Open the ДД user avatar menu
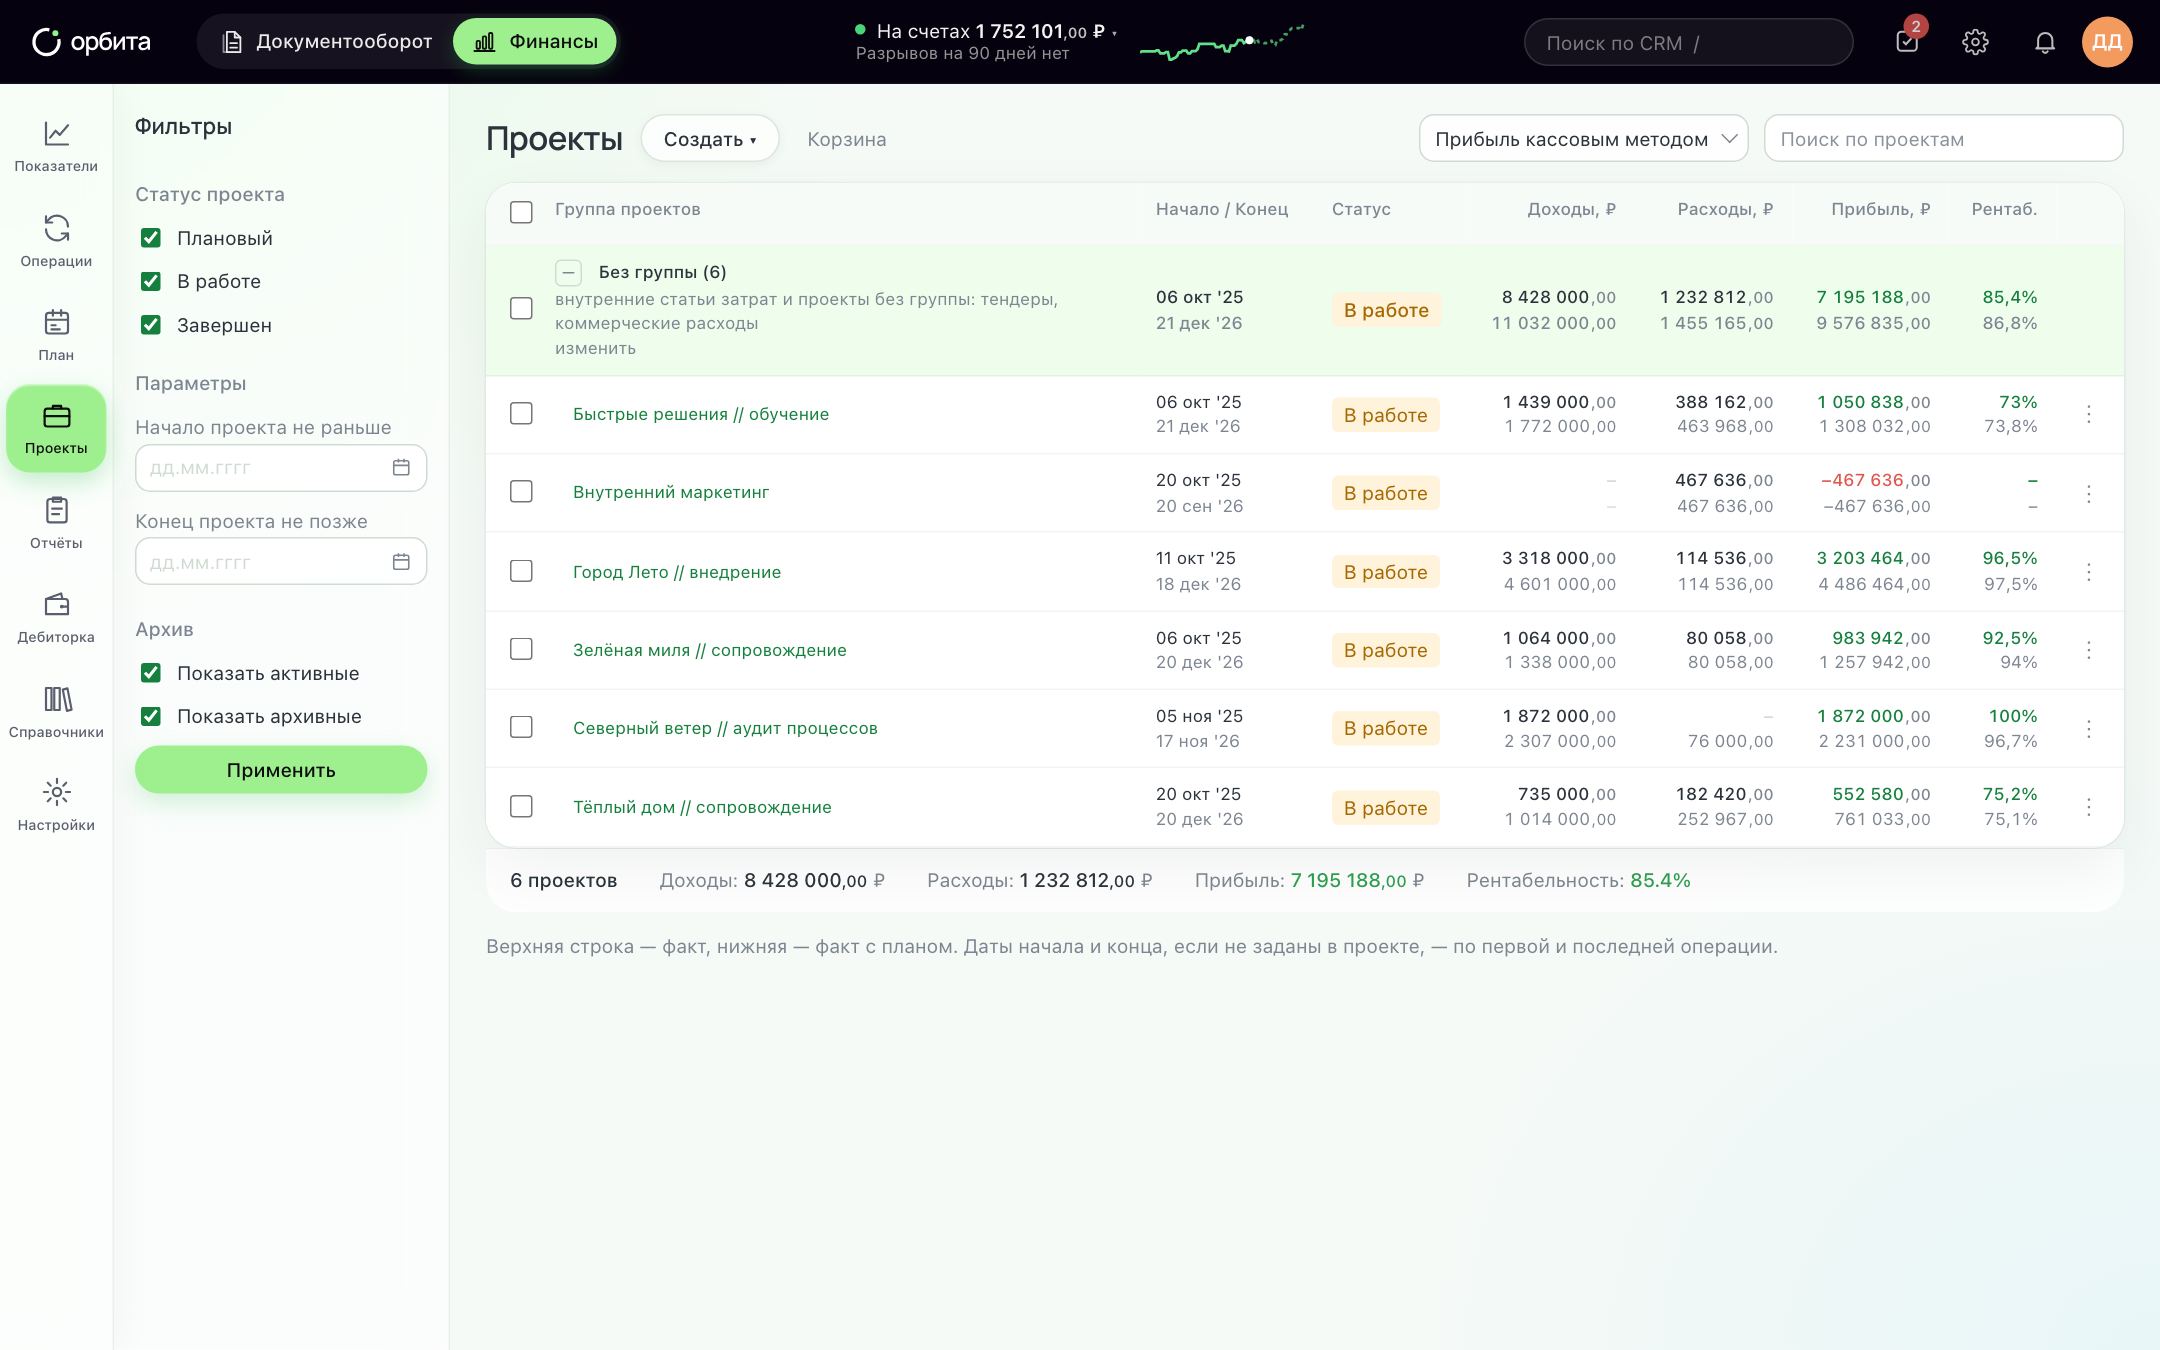Screen dimensions: 2160x1350 2107,42
